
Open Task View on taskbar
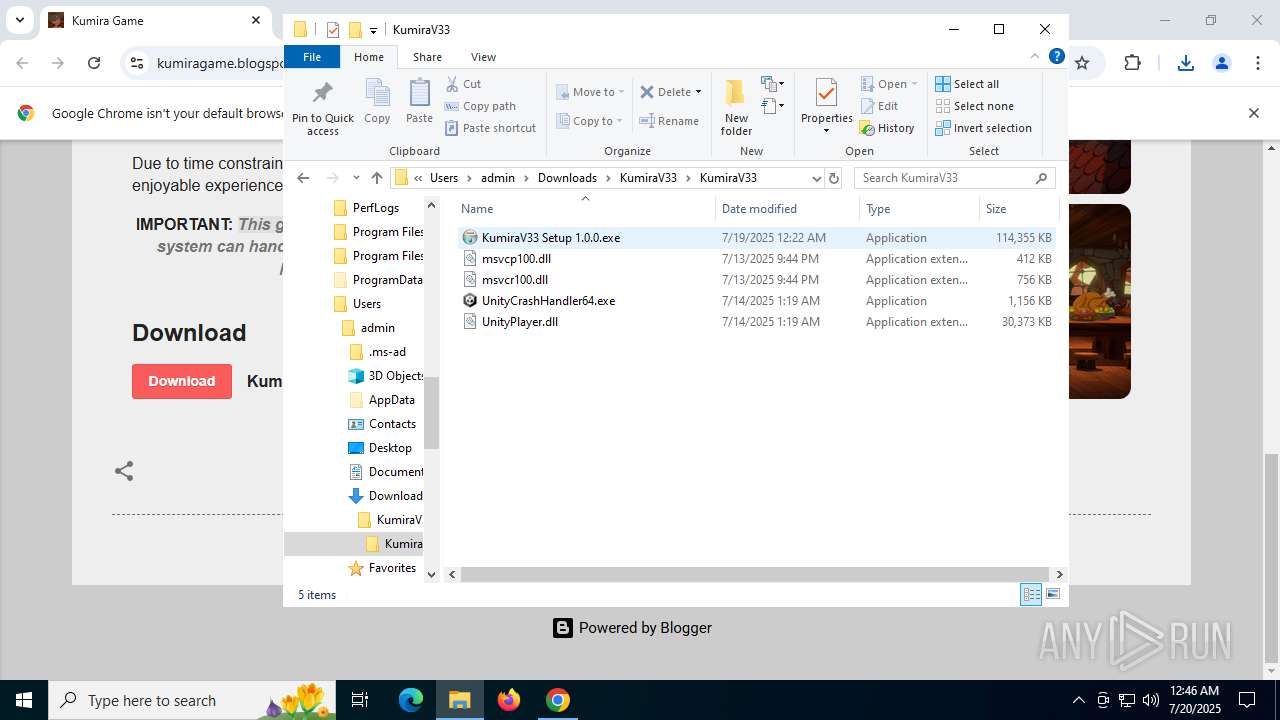point(360,700)
